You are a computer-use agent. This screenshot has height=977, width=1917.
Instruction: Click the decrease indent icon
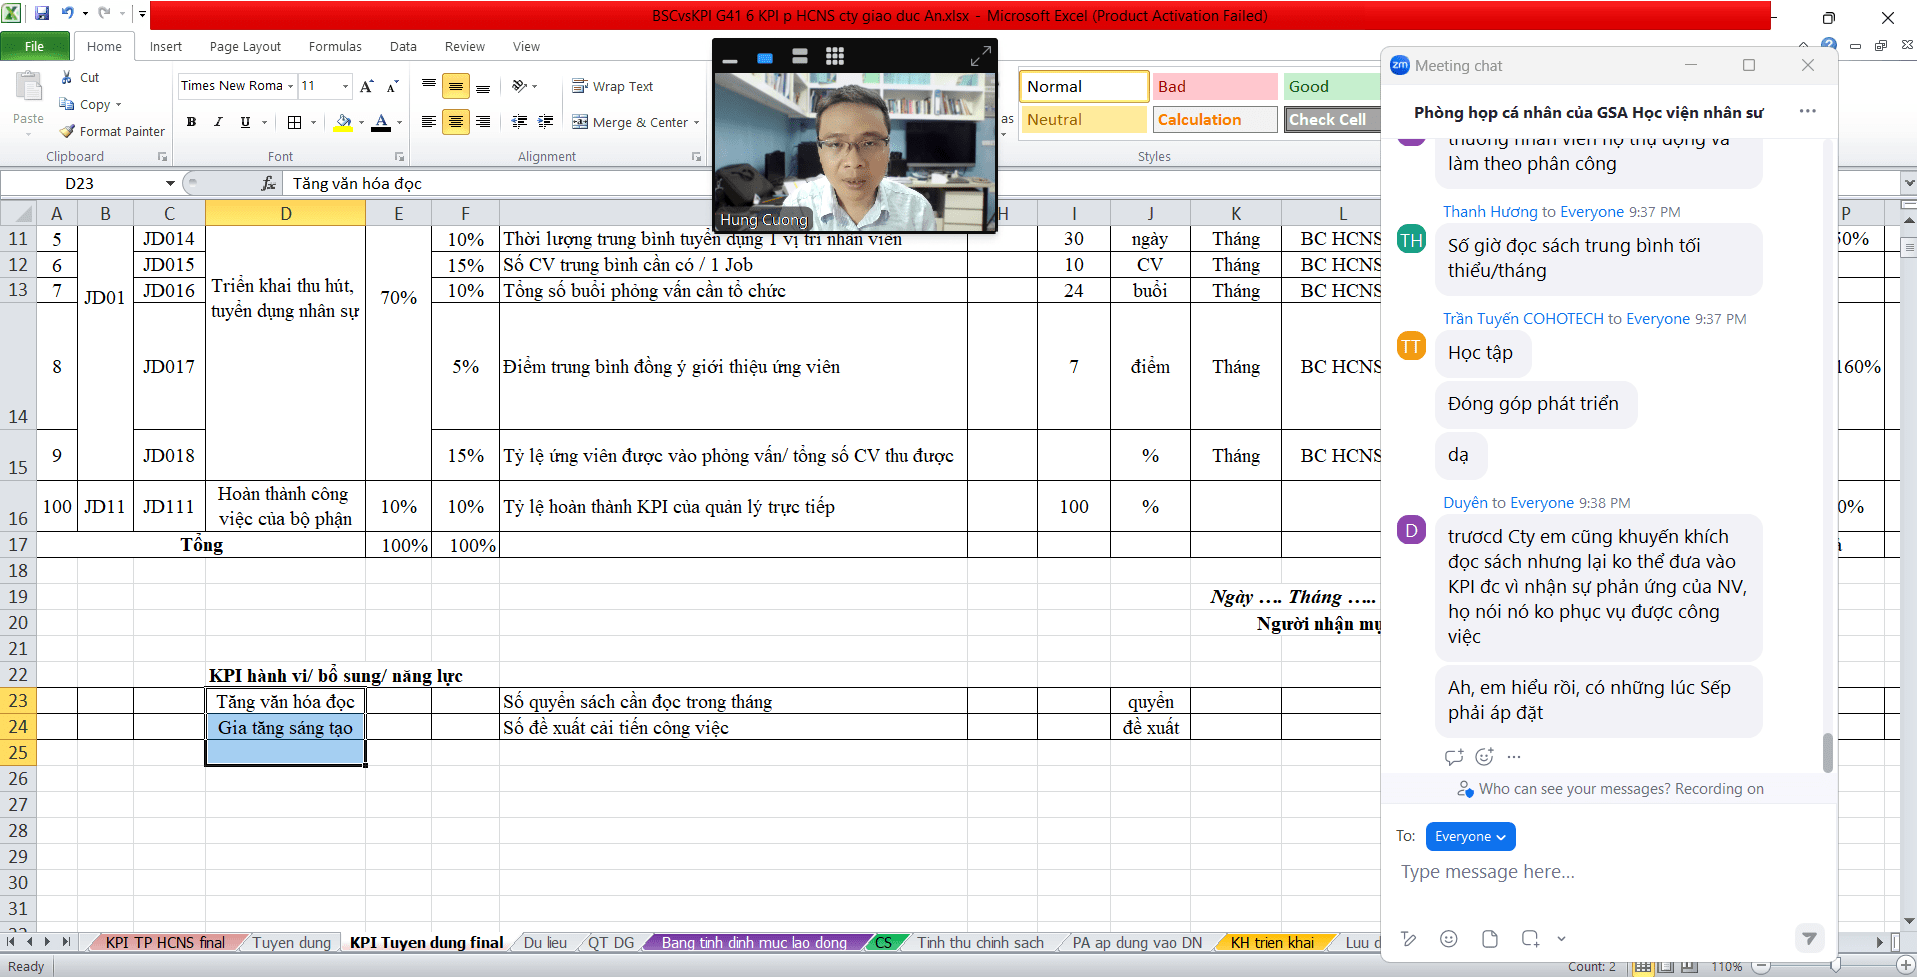[519, 122]
